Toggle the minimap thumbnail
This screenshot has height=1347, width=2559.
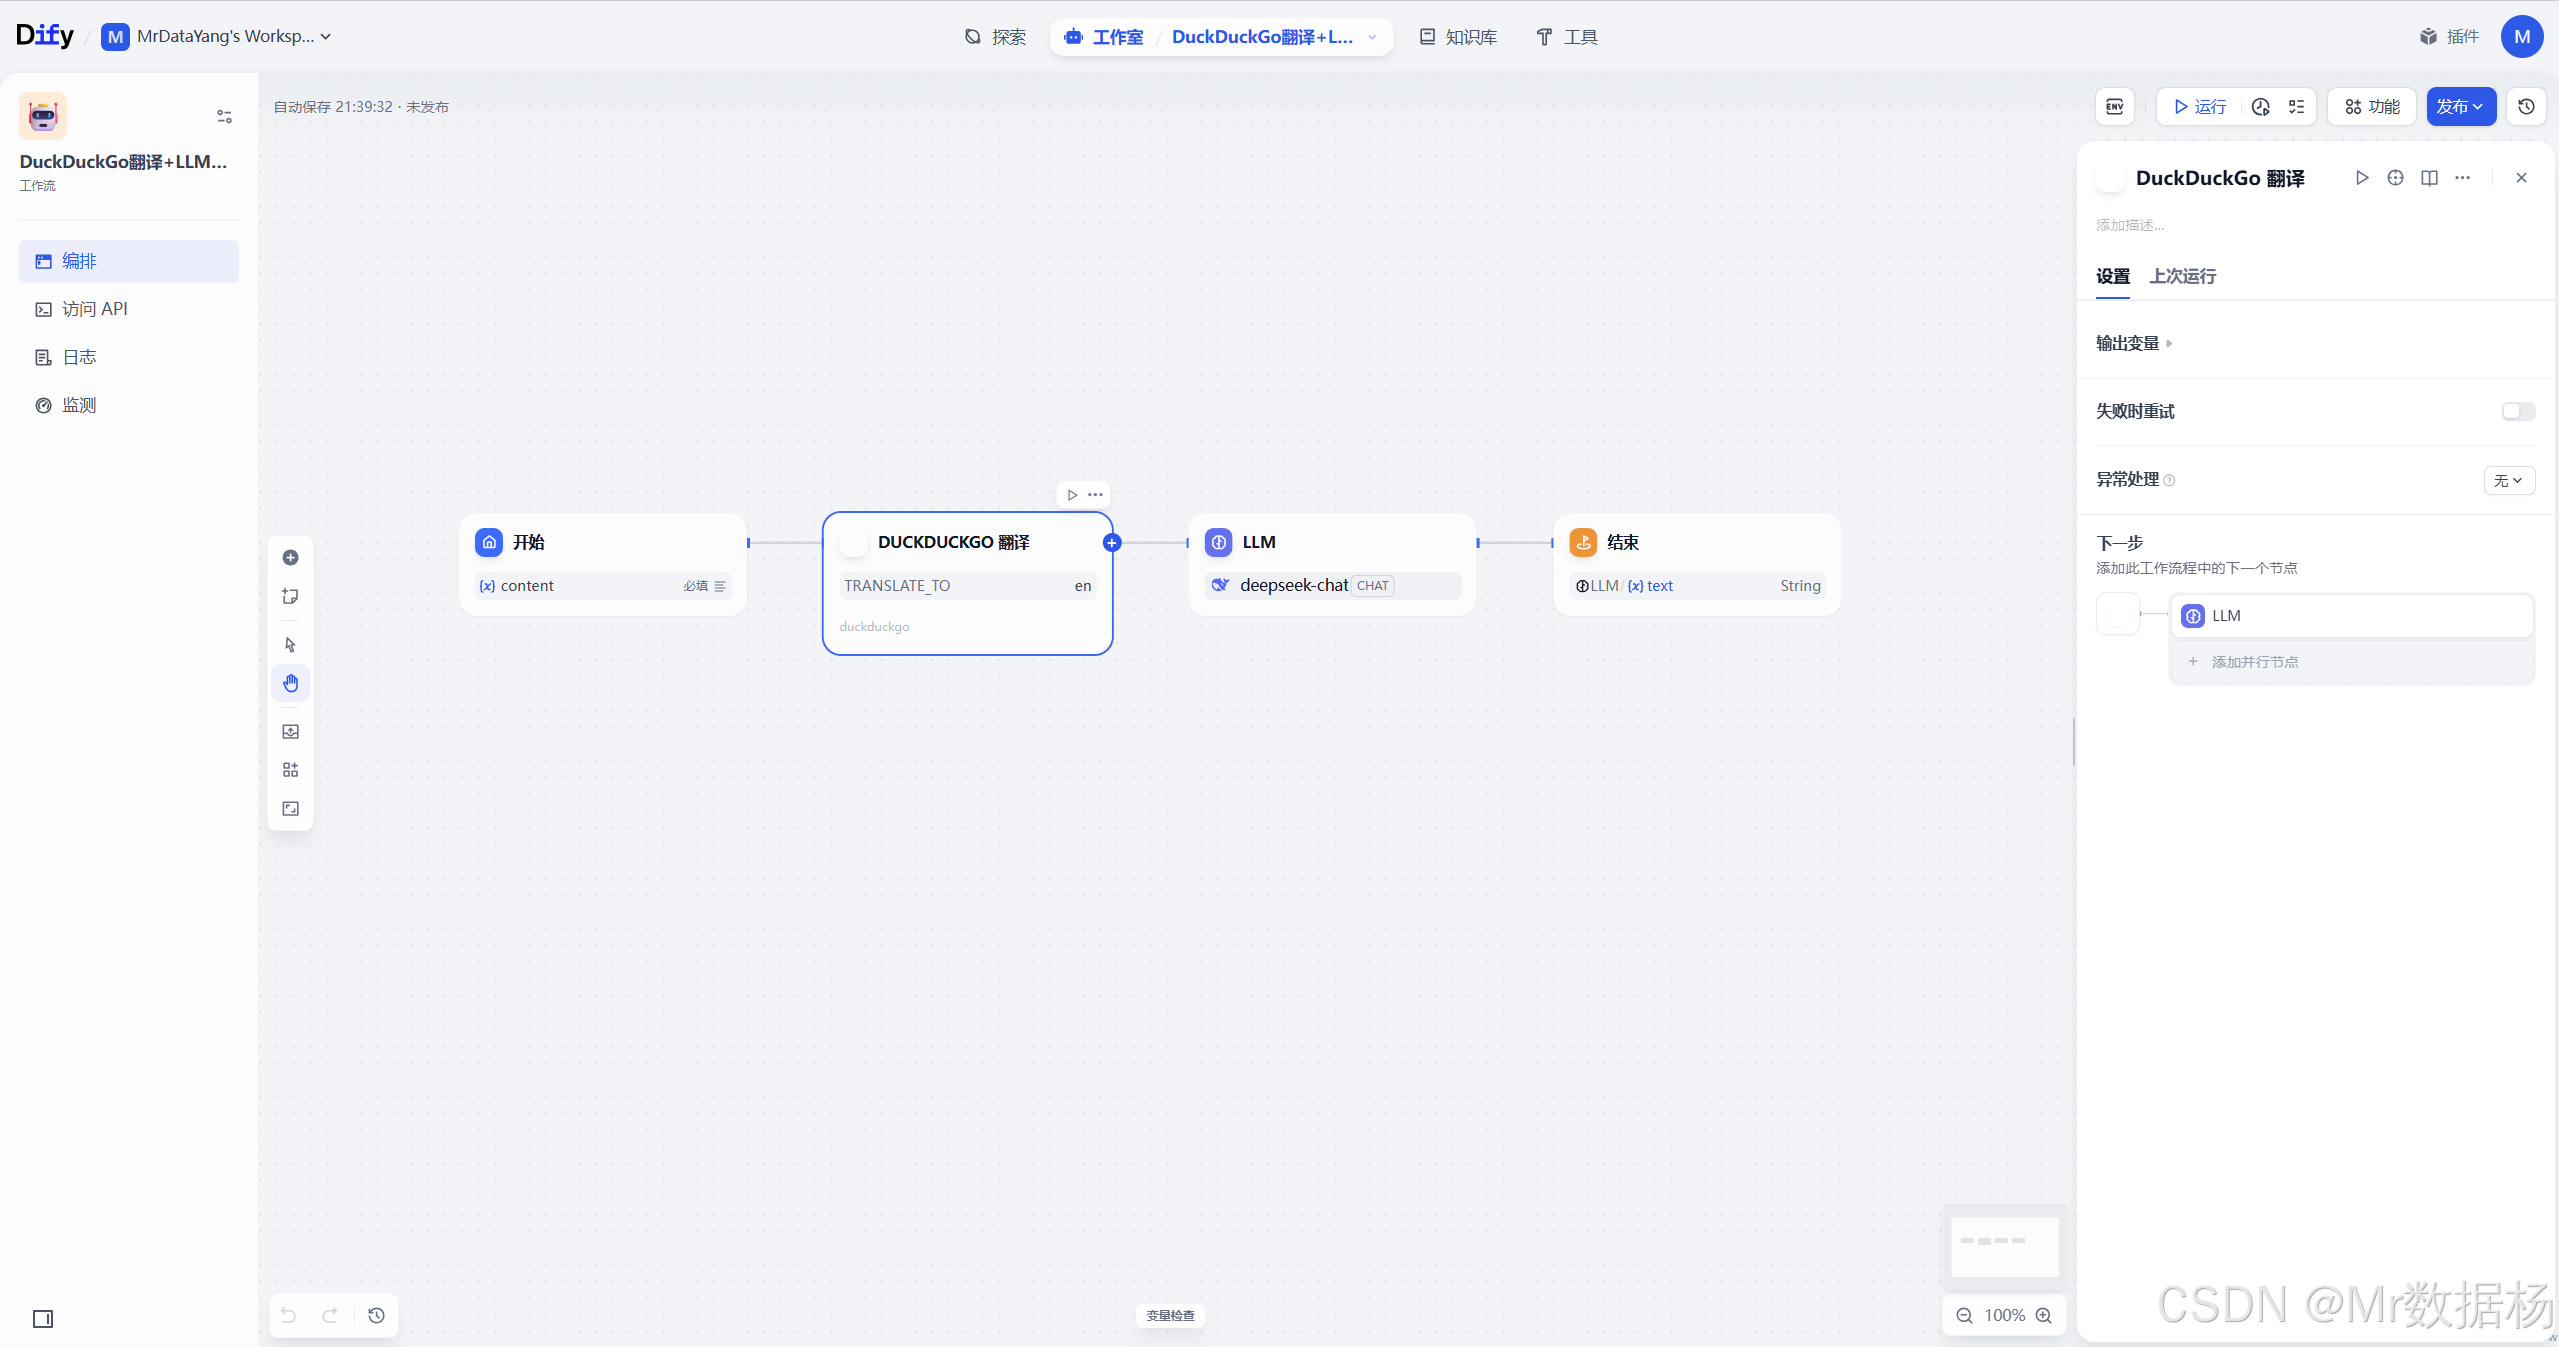(2004, 1246)
